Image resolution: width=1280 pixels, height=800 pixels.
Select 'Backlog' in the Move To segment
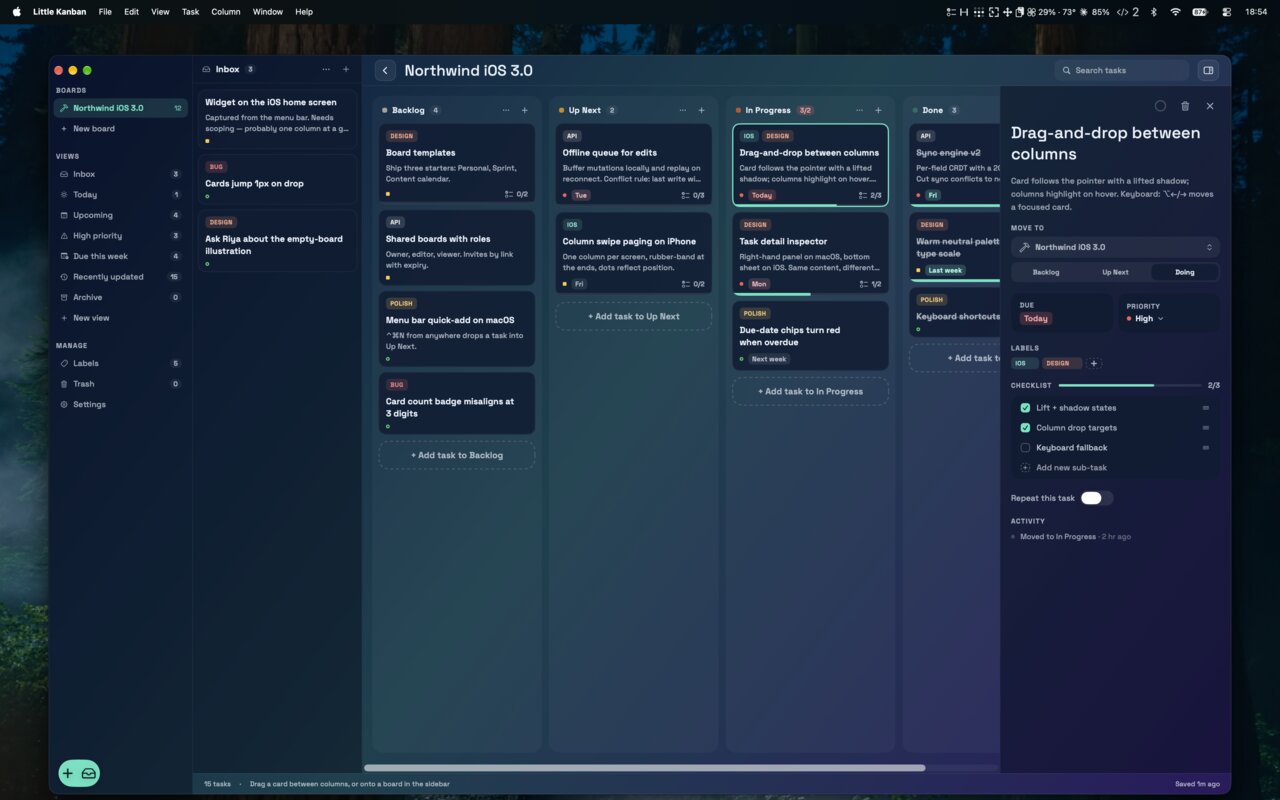[x=1046, y=272]
